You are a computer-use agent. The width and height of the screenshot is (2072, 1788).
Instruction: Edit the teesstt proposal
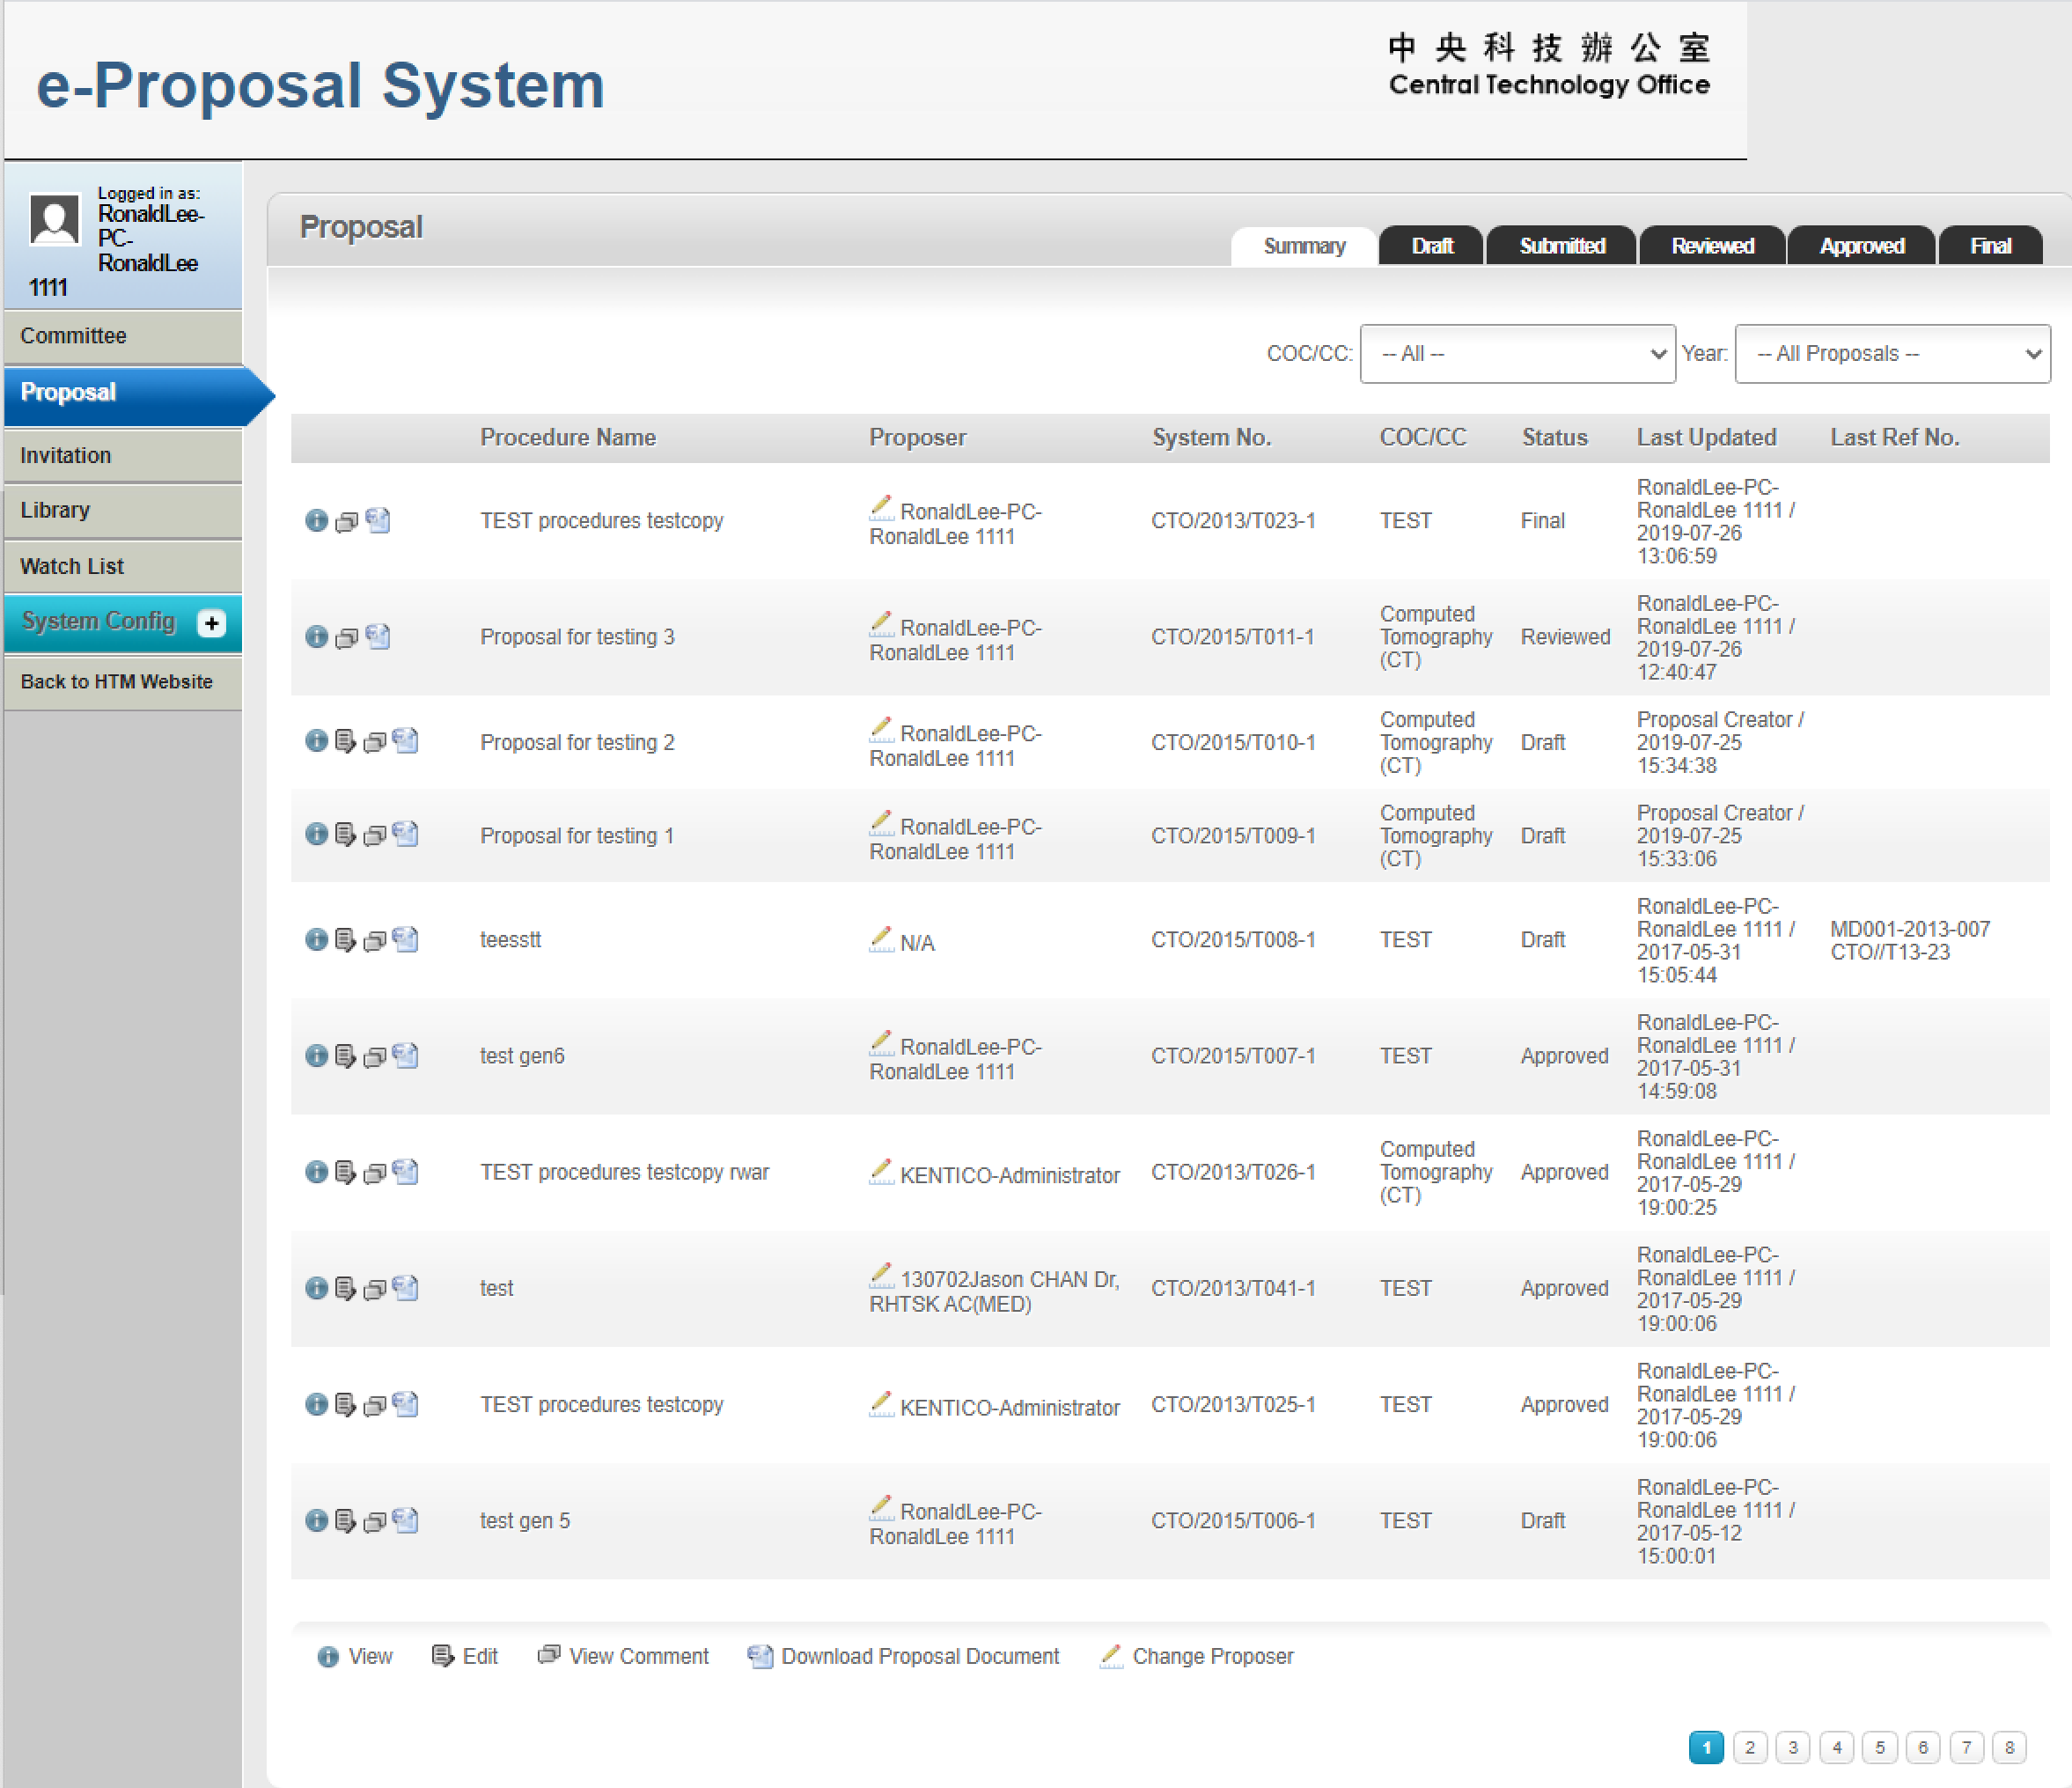point(345,939)
